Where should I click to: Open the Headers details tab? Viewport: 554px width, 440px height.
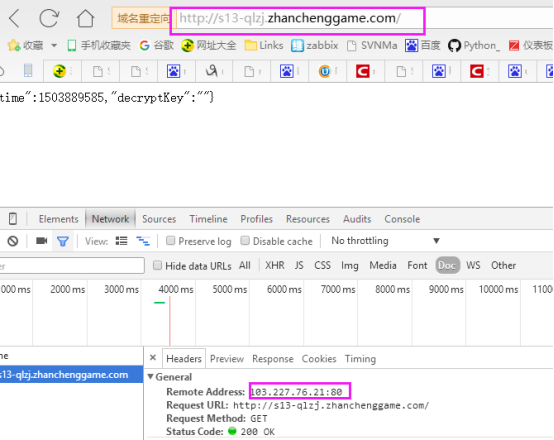pyautogui.click(x=184, y=359)
